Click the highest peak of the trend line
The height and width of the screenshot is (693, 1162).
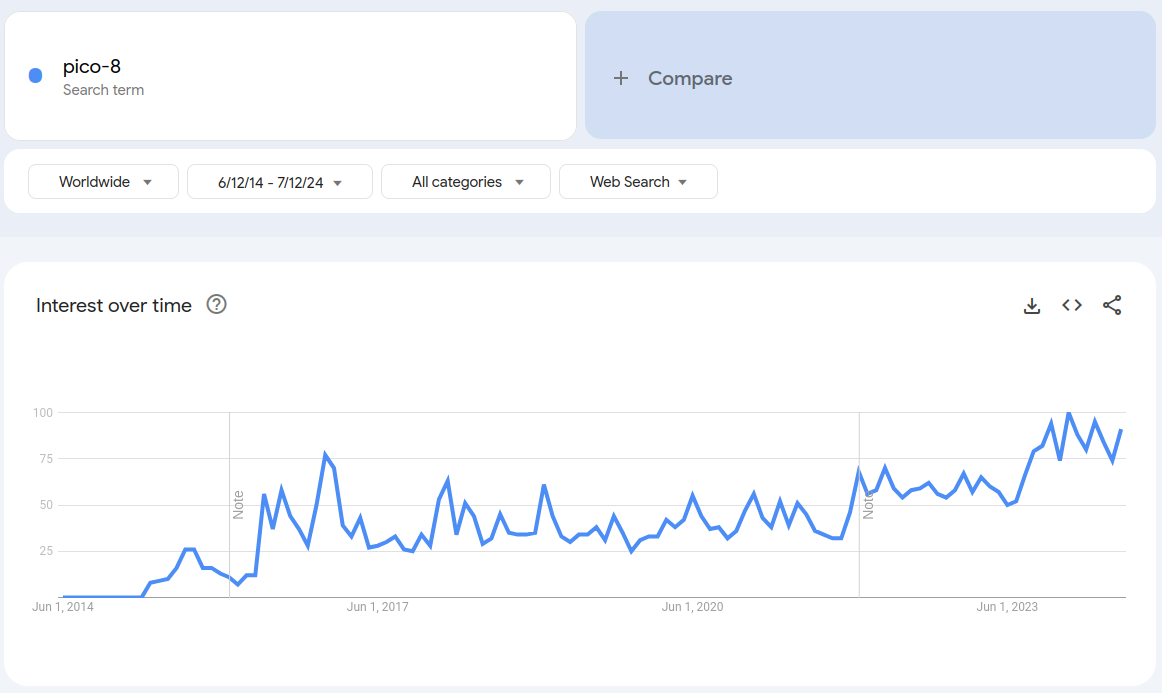1068,412
